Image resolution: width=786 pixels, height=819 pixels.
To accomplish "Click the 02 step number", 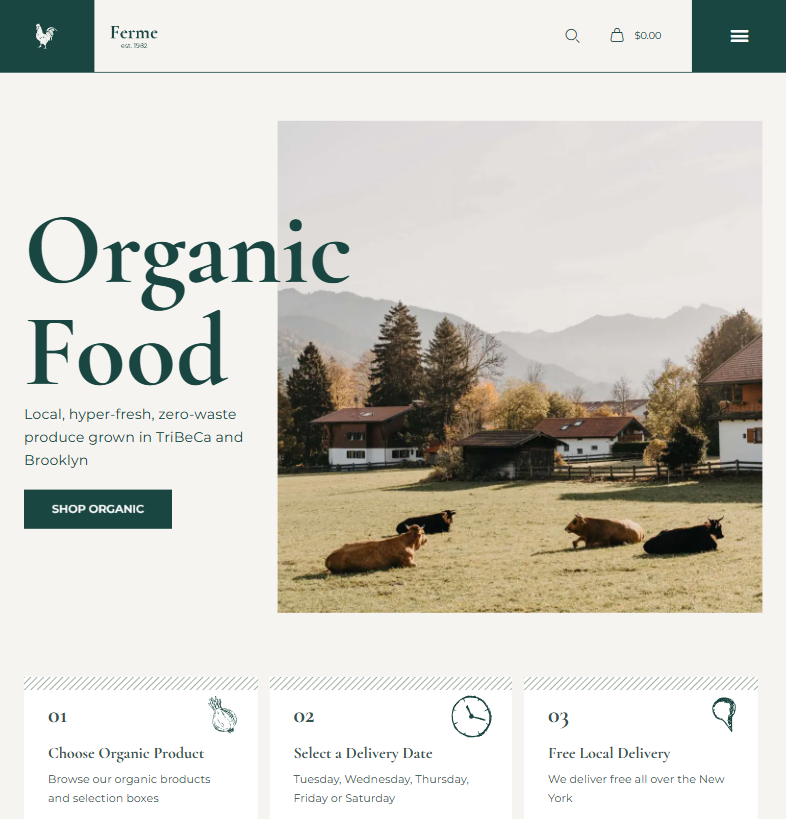I will pos(303,717).
